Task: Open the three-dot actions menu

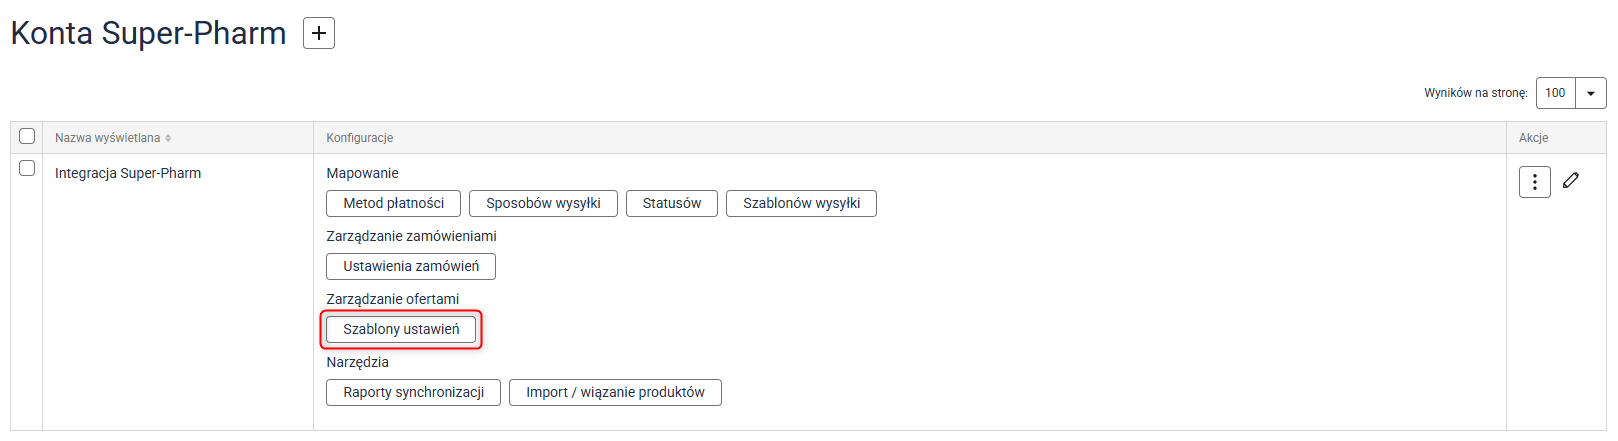Action: pyautogui.click(x=1534, y=182)
